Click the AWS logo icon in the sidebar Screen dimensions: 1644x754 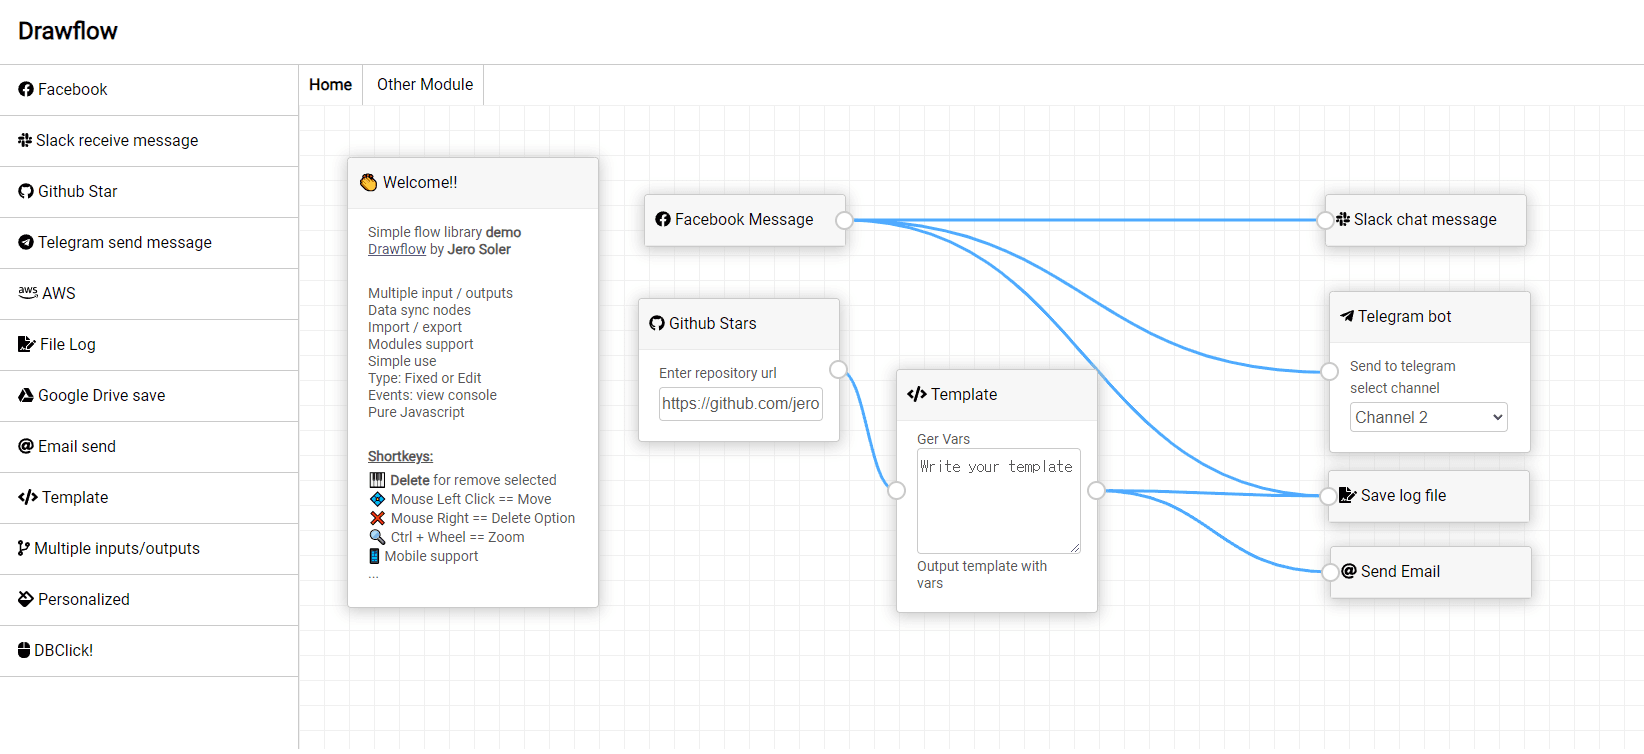coord(28,292)
